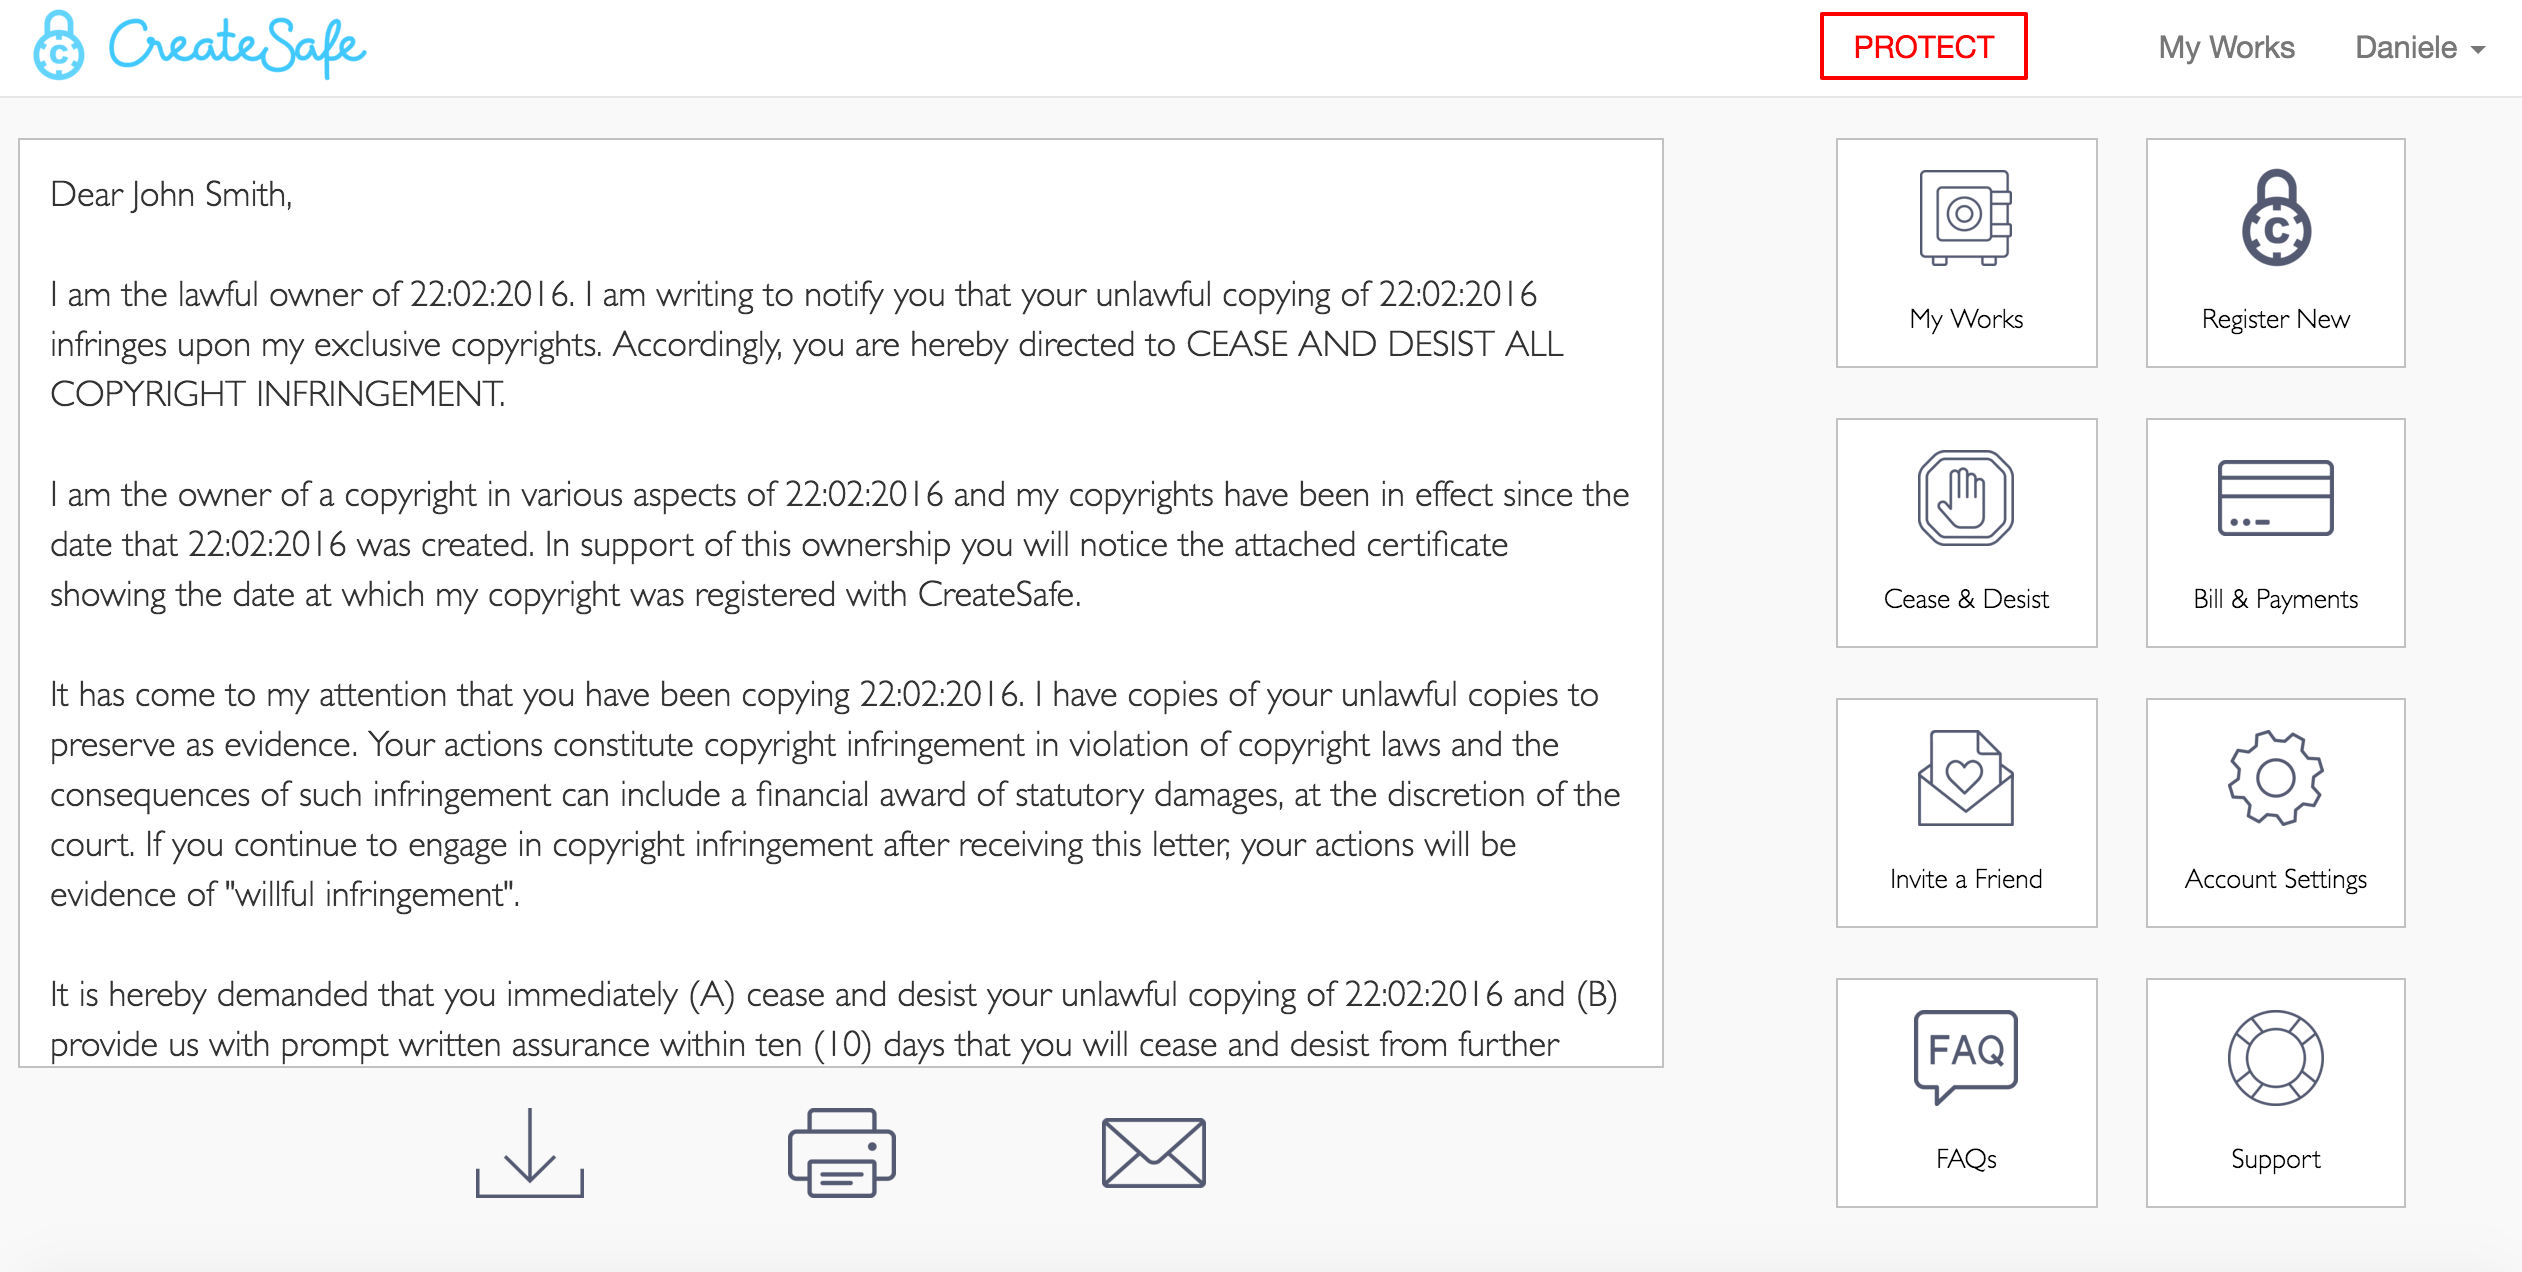
Task: Click the CreateSafe padlock logo icon
Action: [59, 46]
